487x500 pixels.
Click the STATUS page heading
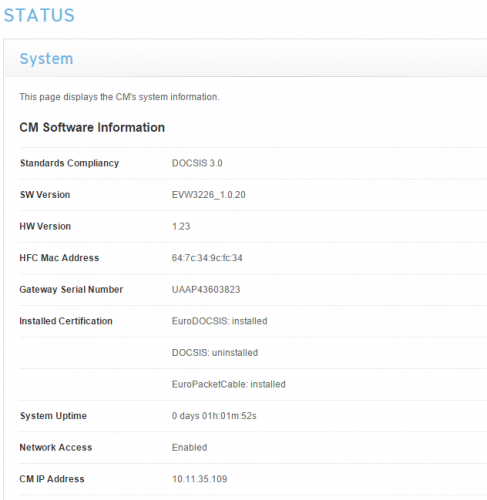39,15
